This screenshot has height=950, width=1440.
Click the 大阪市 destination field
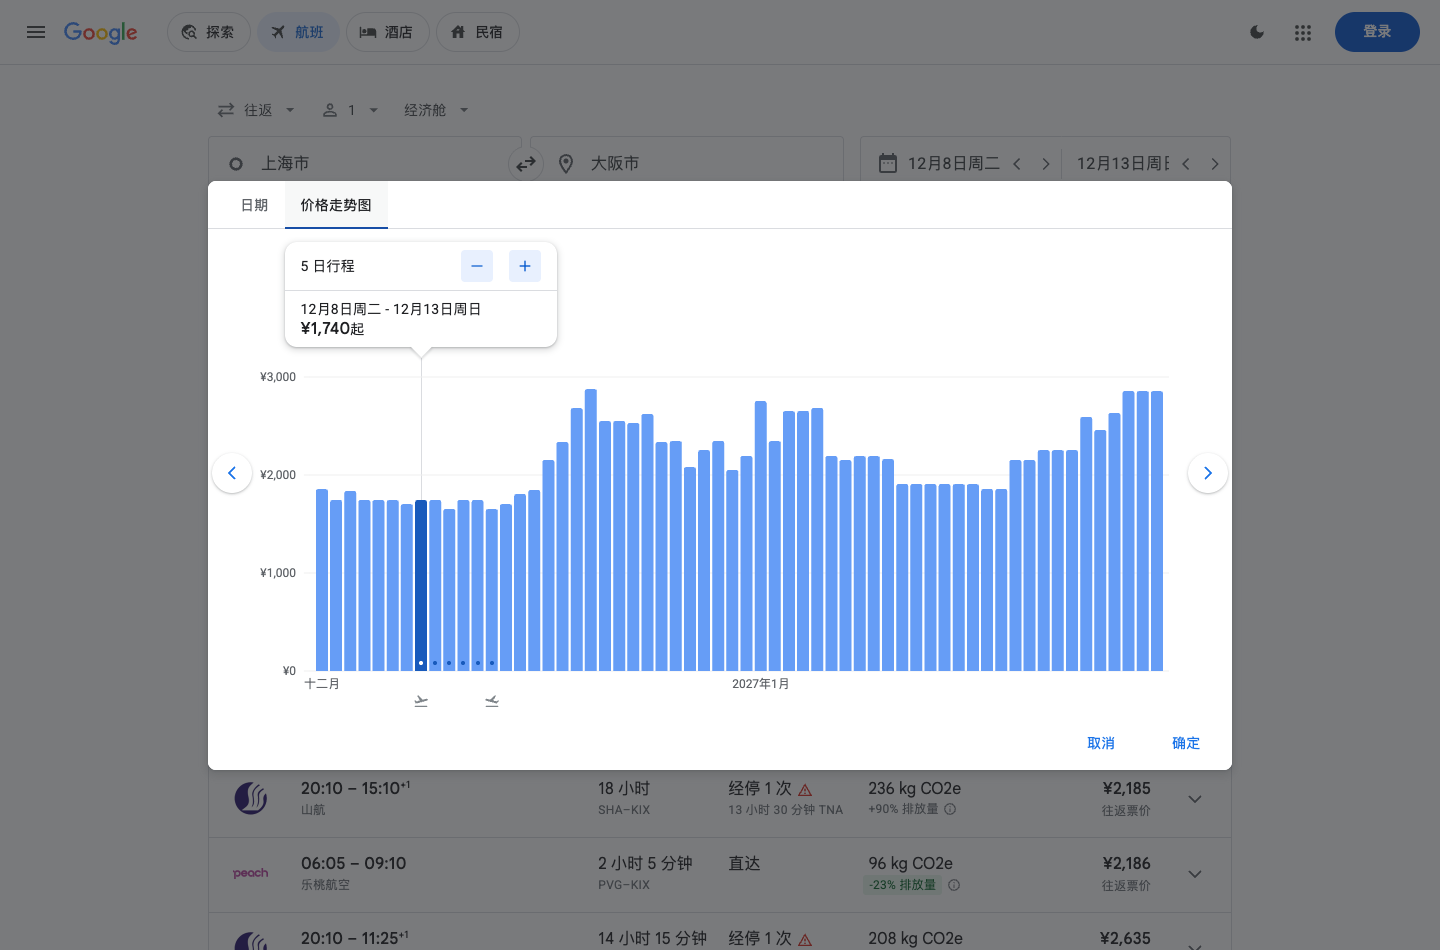[x=687, y=163]
